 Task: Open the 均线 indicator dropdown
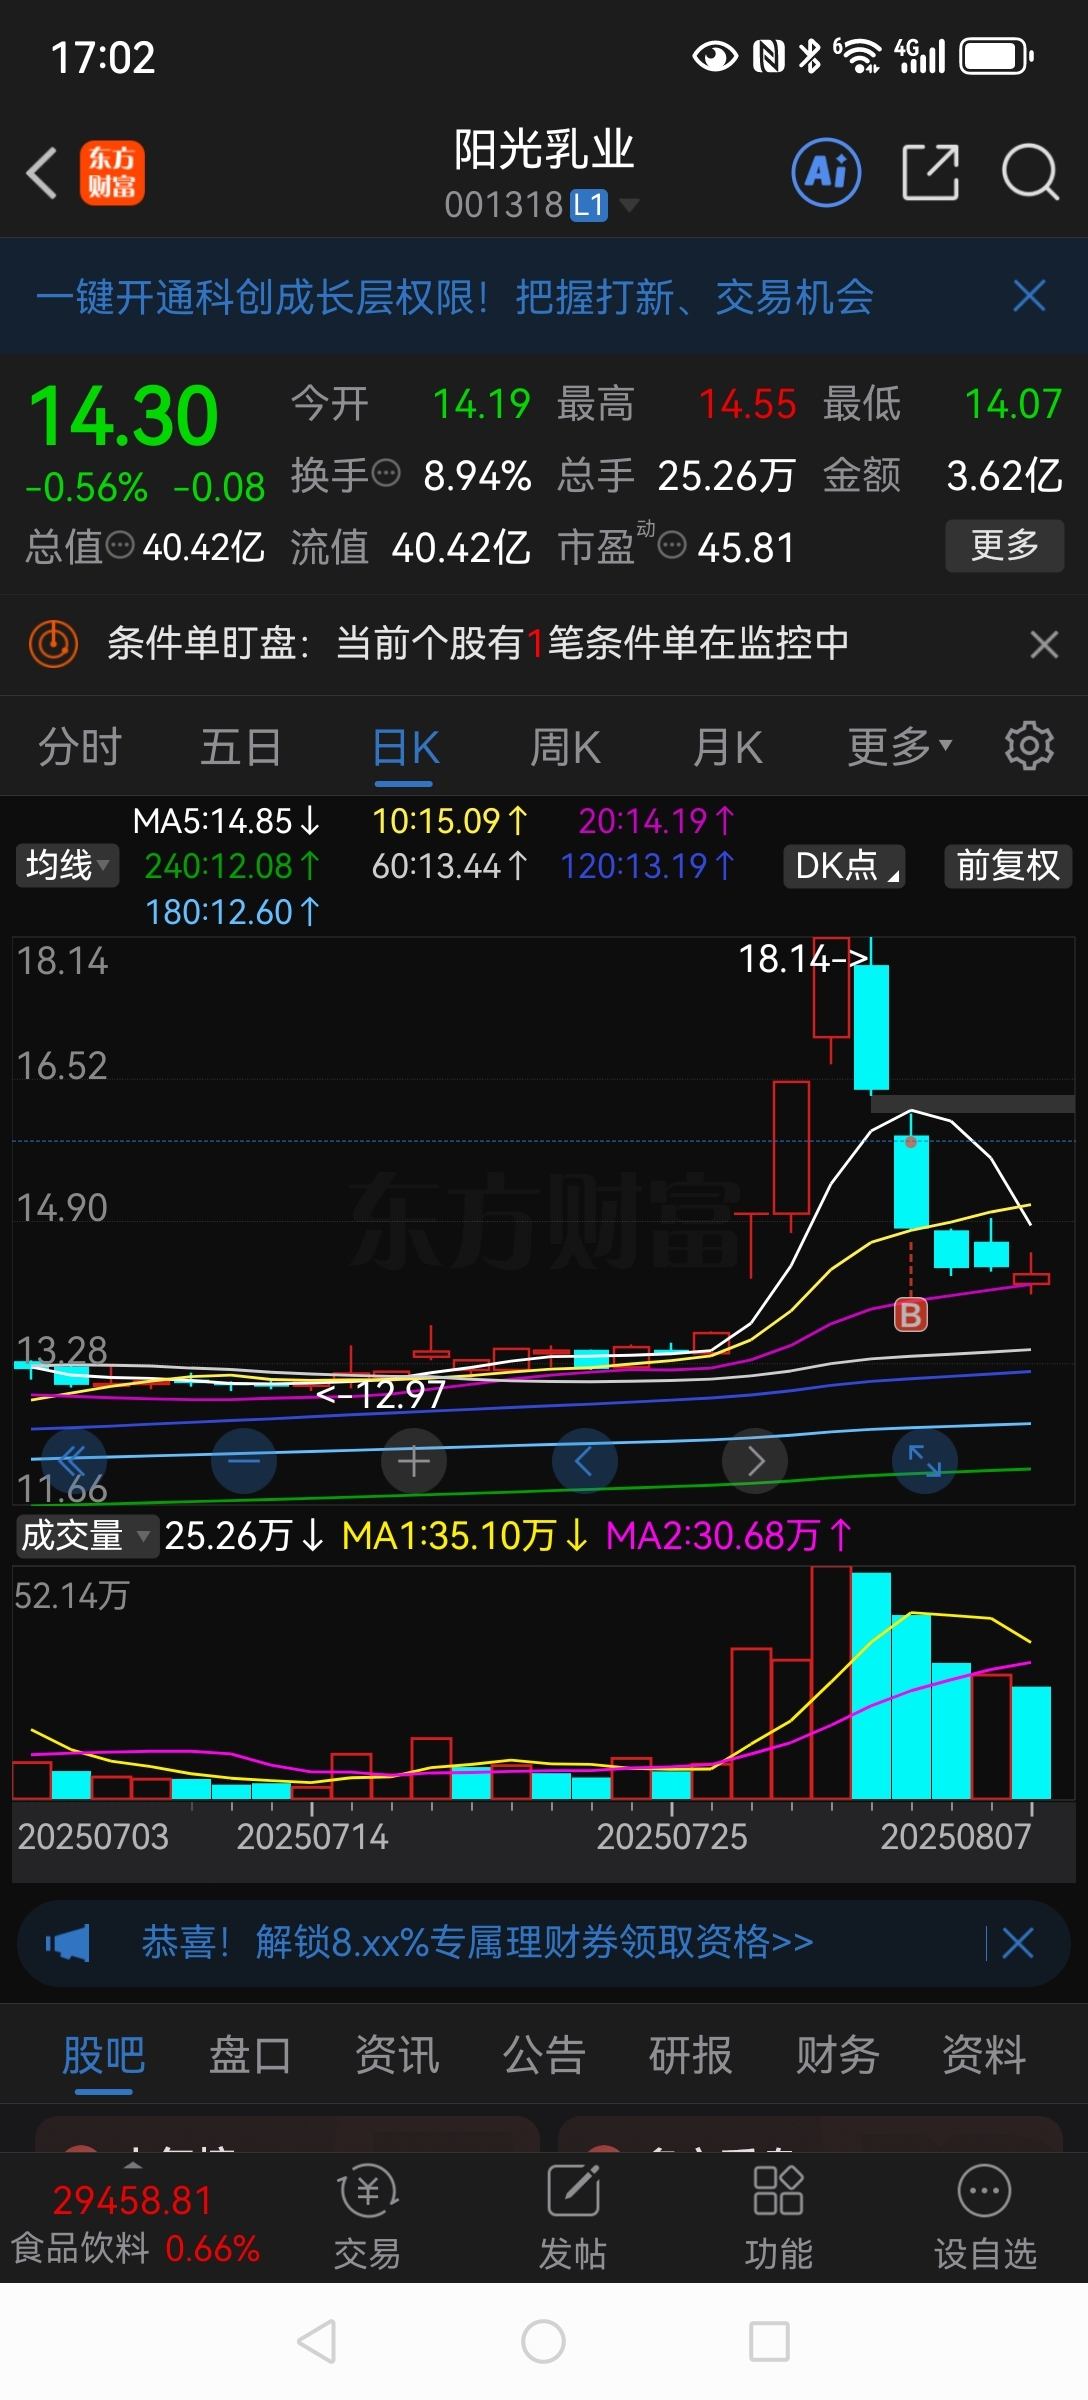(67, 865)
